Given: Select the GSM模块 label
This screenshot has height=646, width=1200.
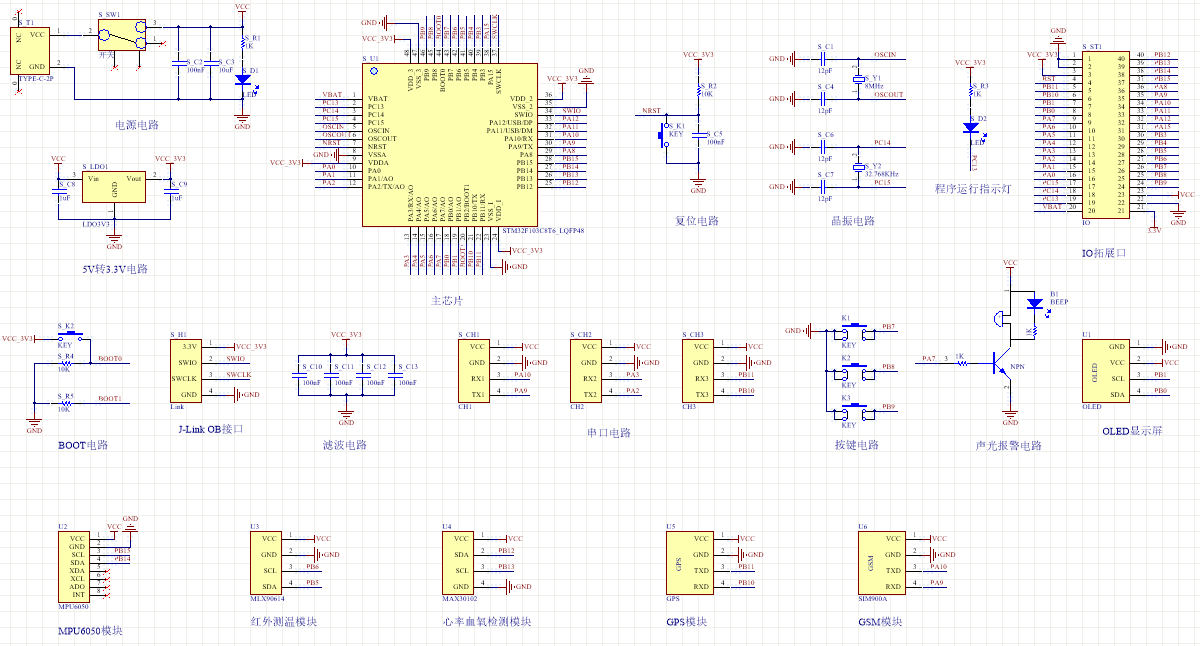Looking at the screenshot, I should coord(880,621).
